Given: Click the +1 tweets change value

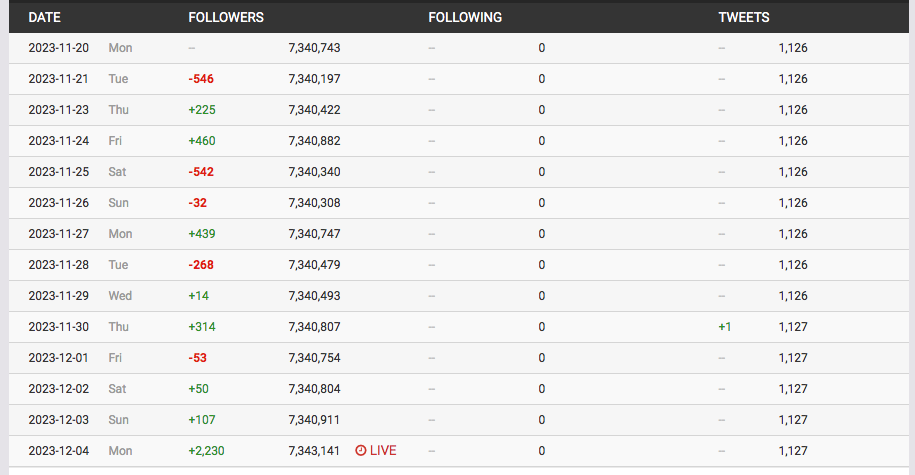Looking at the screenshot, I should click(x=724, y=327).
